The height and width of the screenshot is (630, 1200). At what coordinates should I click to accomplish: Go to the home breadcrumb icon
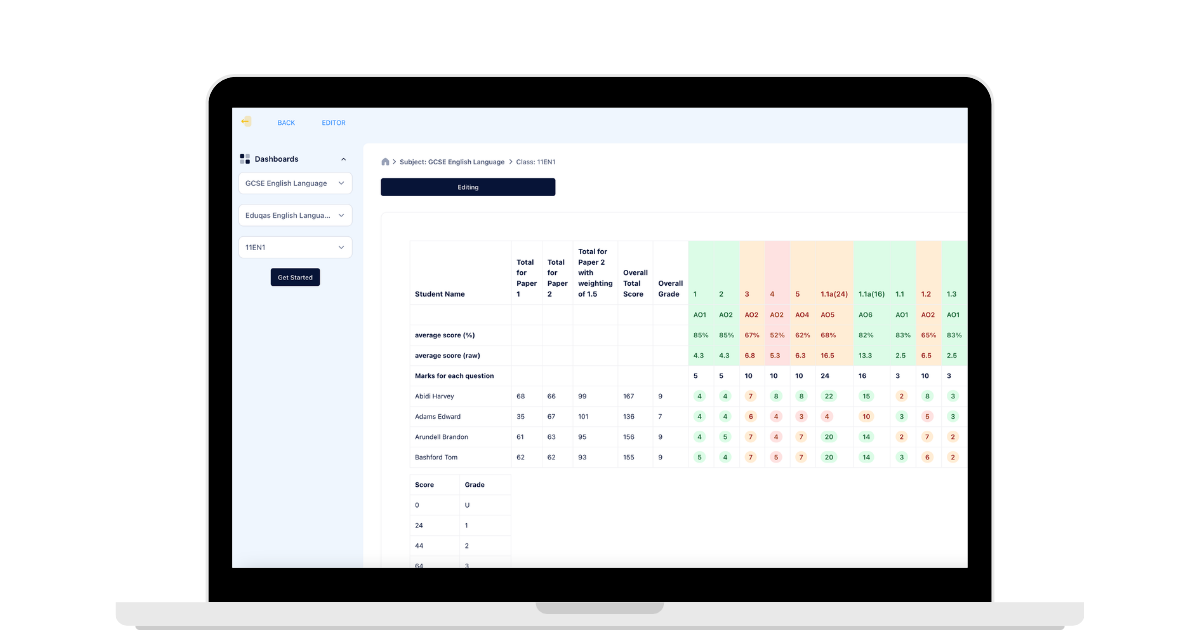click(385, 162)
